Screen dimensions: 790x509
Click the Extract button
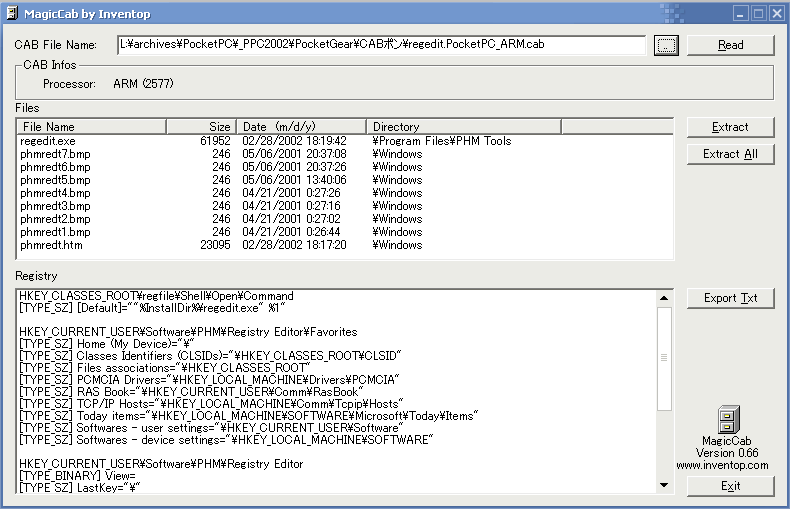point(731,128)
